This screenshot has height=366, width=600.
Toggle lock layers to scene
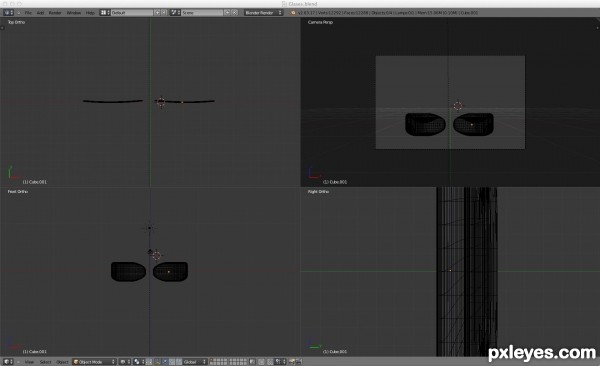tap(252, 361)
